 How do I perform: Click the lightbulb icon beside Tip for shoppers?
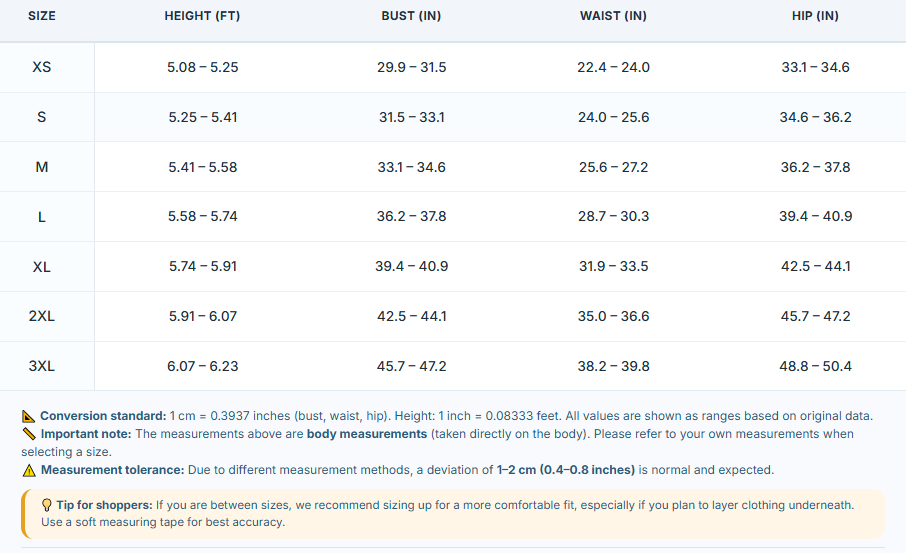[47, 505]
